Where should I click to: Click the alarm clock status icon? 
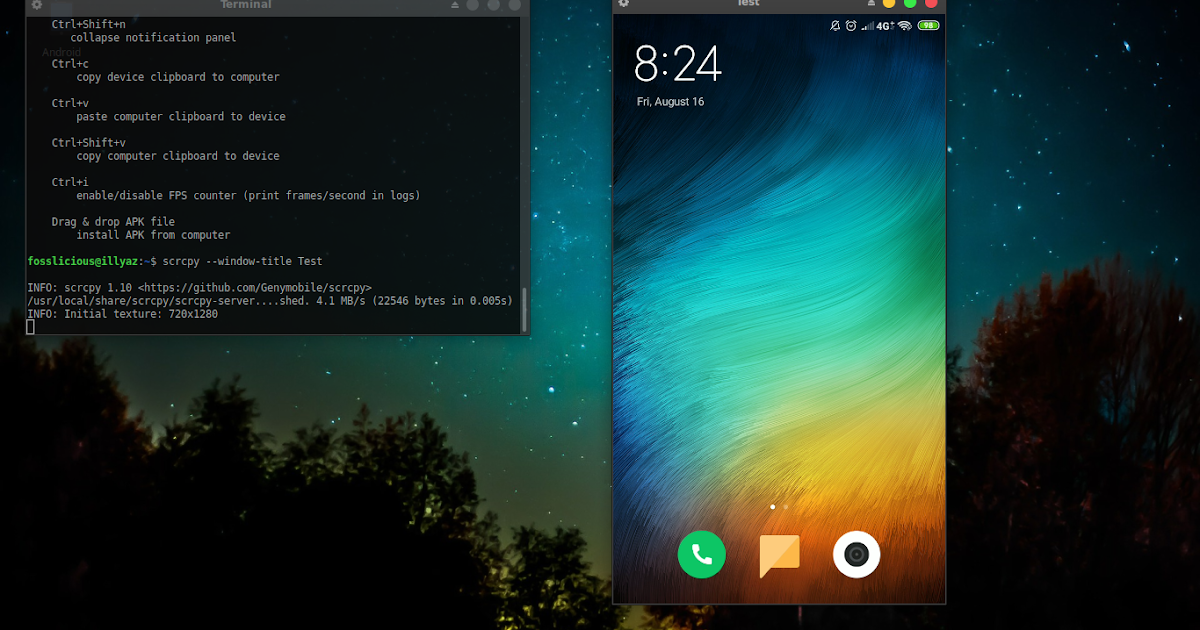(850, 25)
